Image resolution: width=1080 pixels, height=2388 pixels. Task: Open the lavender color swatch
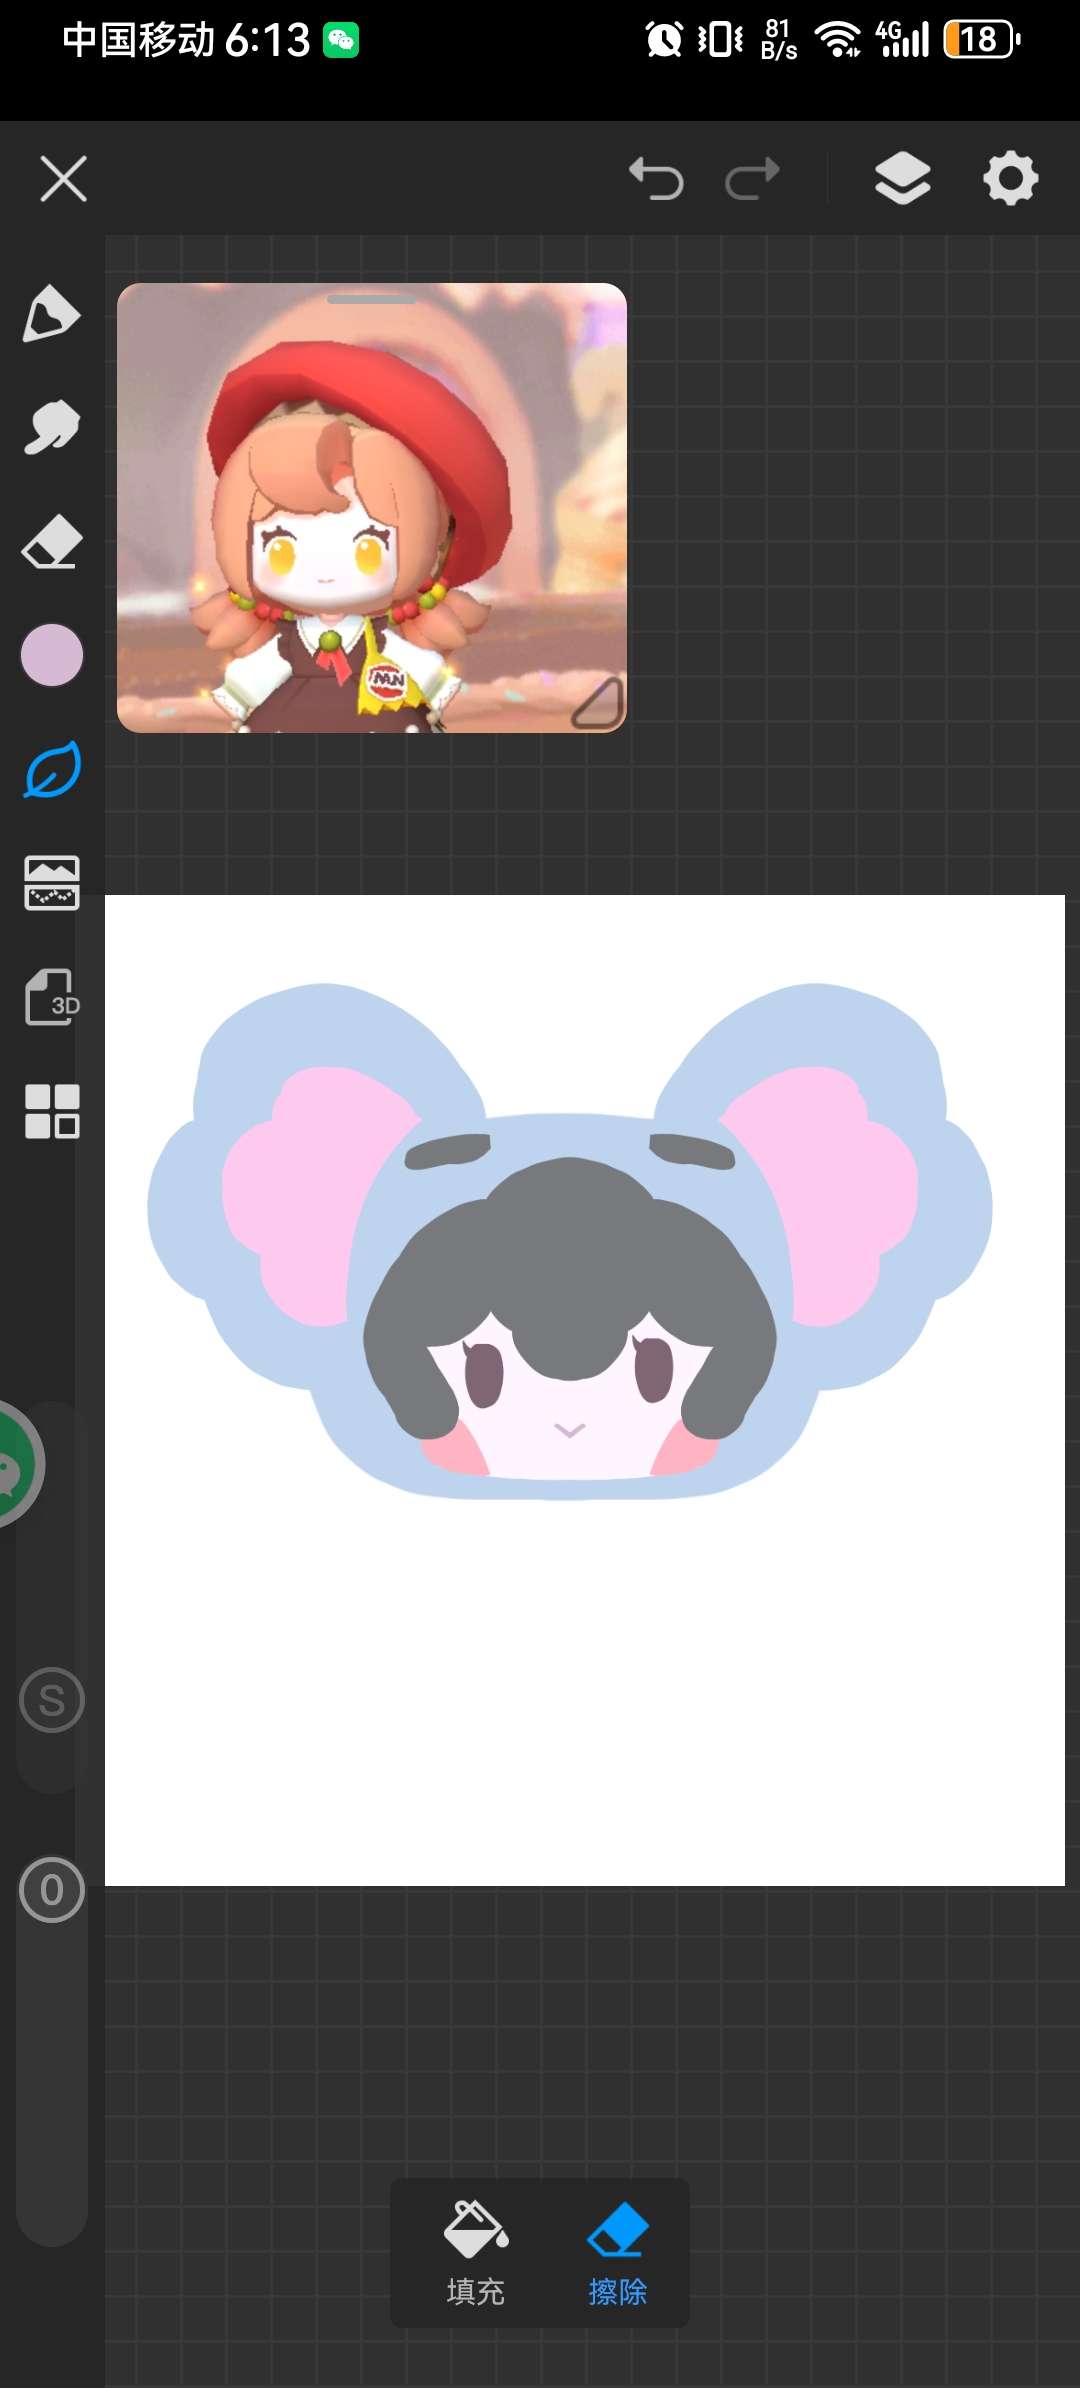click(x=52, y=655)
